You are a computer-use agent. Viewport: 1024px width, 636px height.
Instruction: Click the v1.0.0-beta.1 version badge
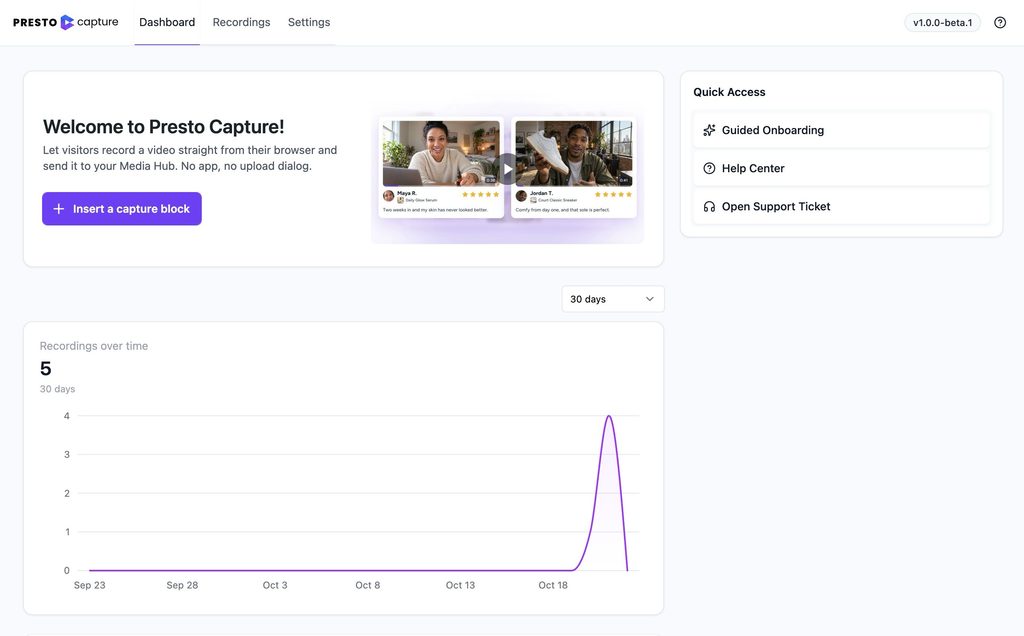[942, 23]
